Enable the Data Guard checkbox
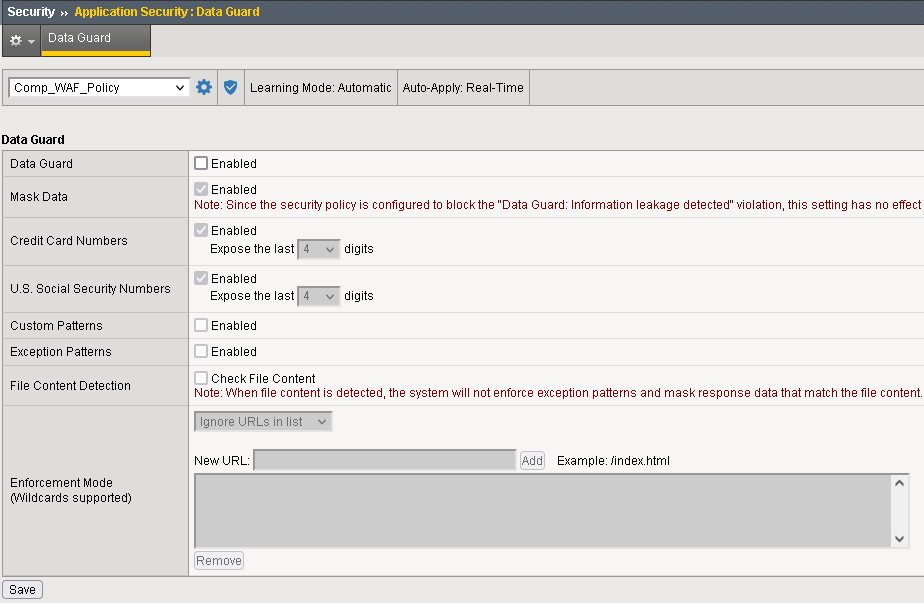This screenshot has height=603, width=924. click(201, 163)
